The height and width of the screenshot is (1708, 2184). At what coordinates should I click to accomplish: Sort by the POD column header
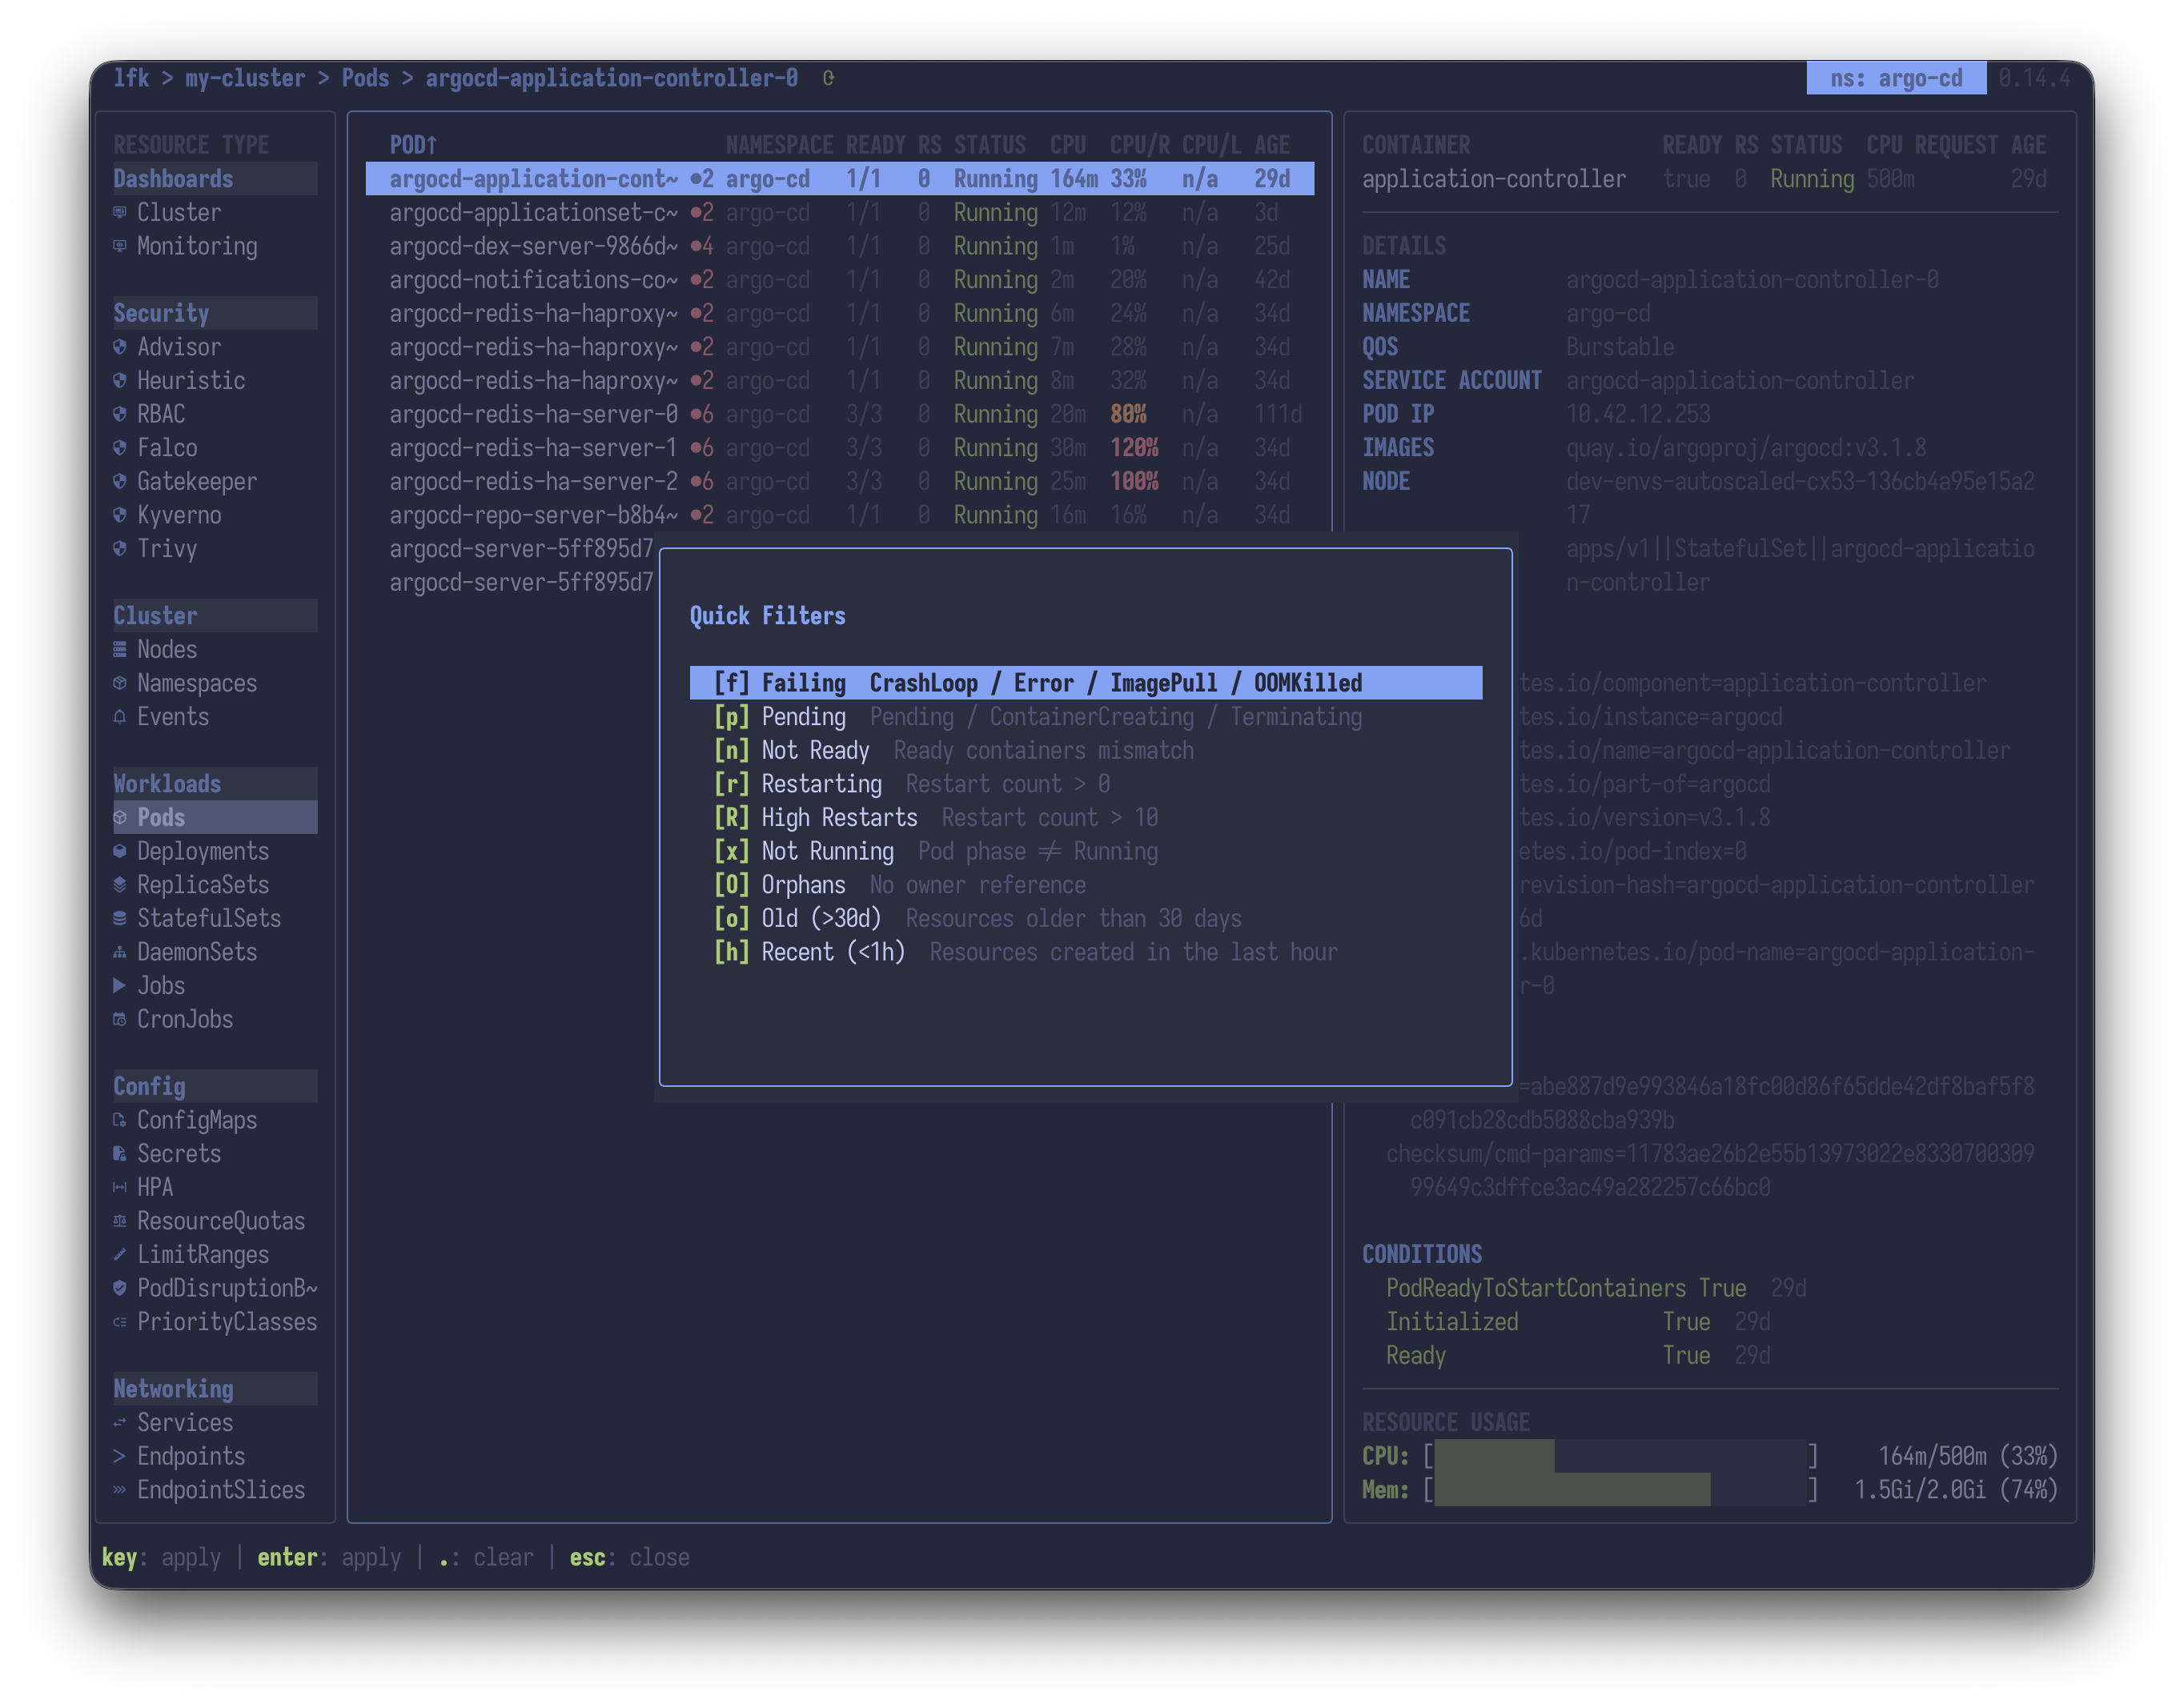click(x=413, y=145)
